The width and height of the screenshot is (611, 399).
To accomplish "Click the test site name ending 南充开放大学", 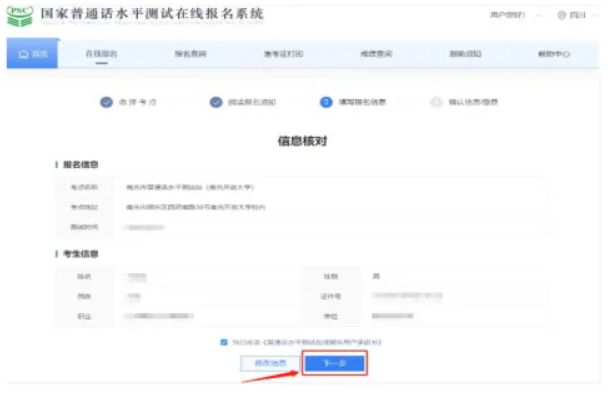I will click(190, 187).
